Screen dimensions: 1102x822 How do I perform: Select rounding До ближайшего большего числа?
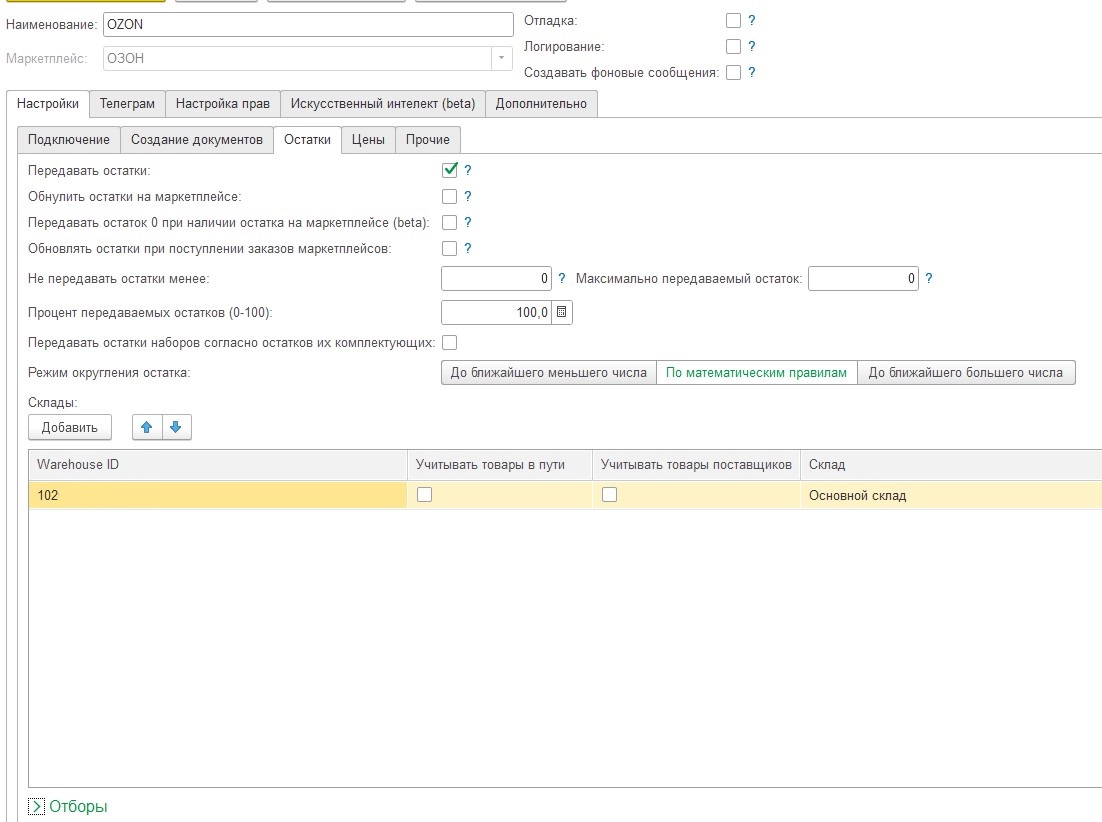(966, 372)
